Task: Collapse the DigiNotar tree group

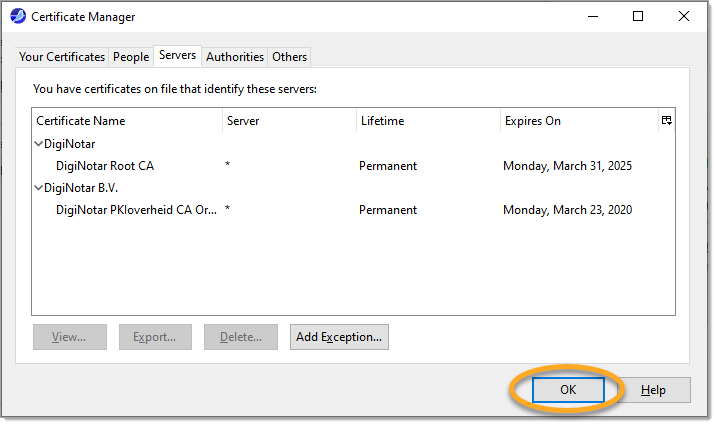Action: 38,144
